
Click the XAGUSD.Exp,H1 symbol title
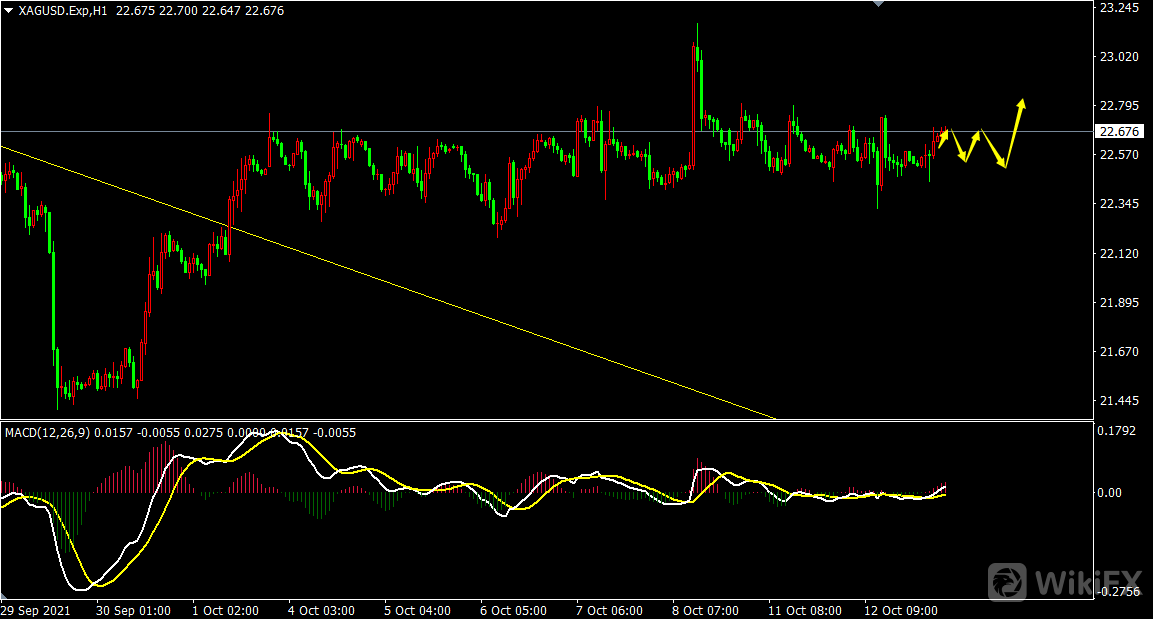(x=64, y=10)
